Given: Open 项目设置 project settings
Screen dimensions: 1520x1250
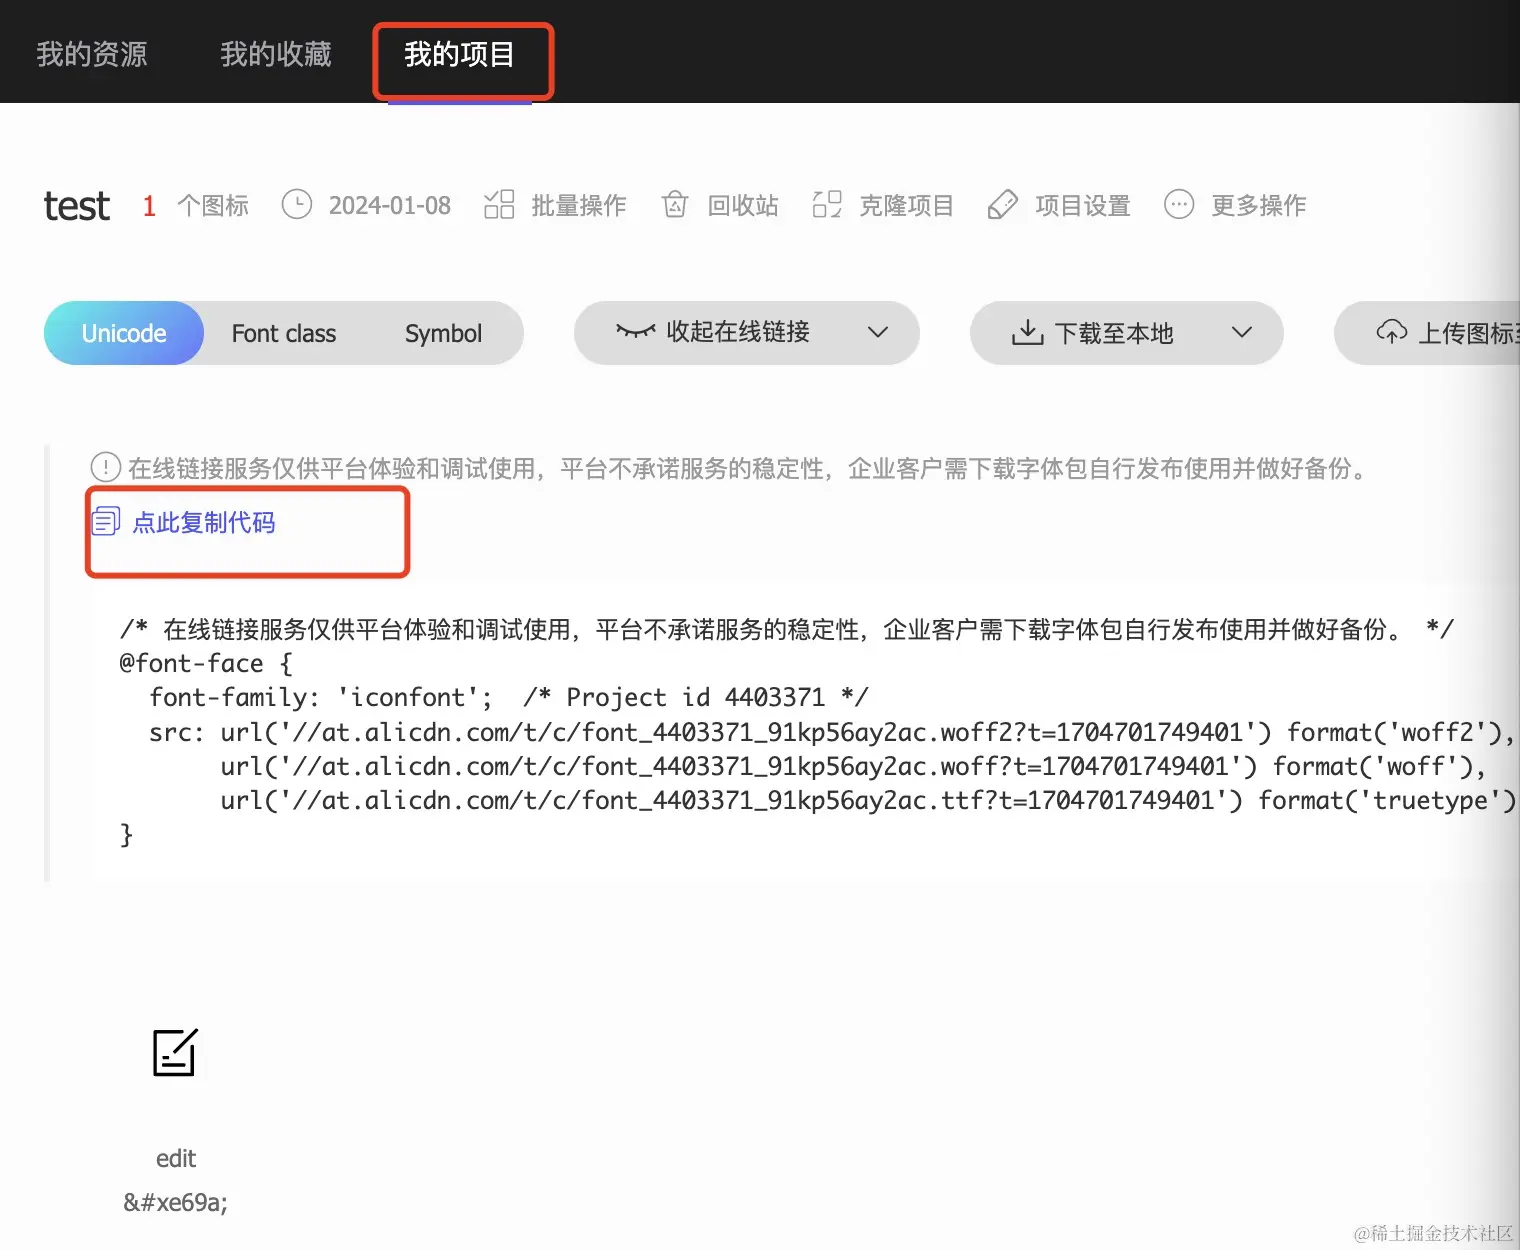Looking at the screenshot, I should click(x=1083, y=206).
